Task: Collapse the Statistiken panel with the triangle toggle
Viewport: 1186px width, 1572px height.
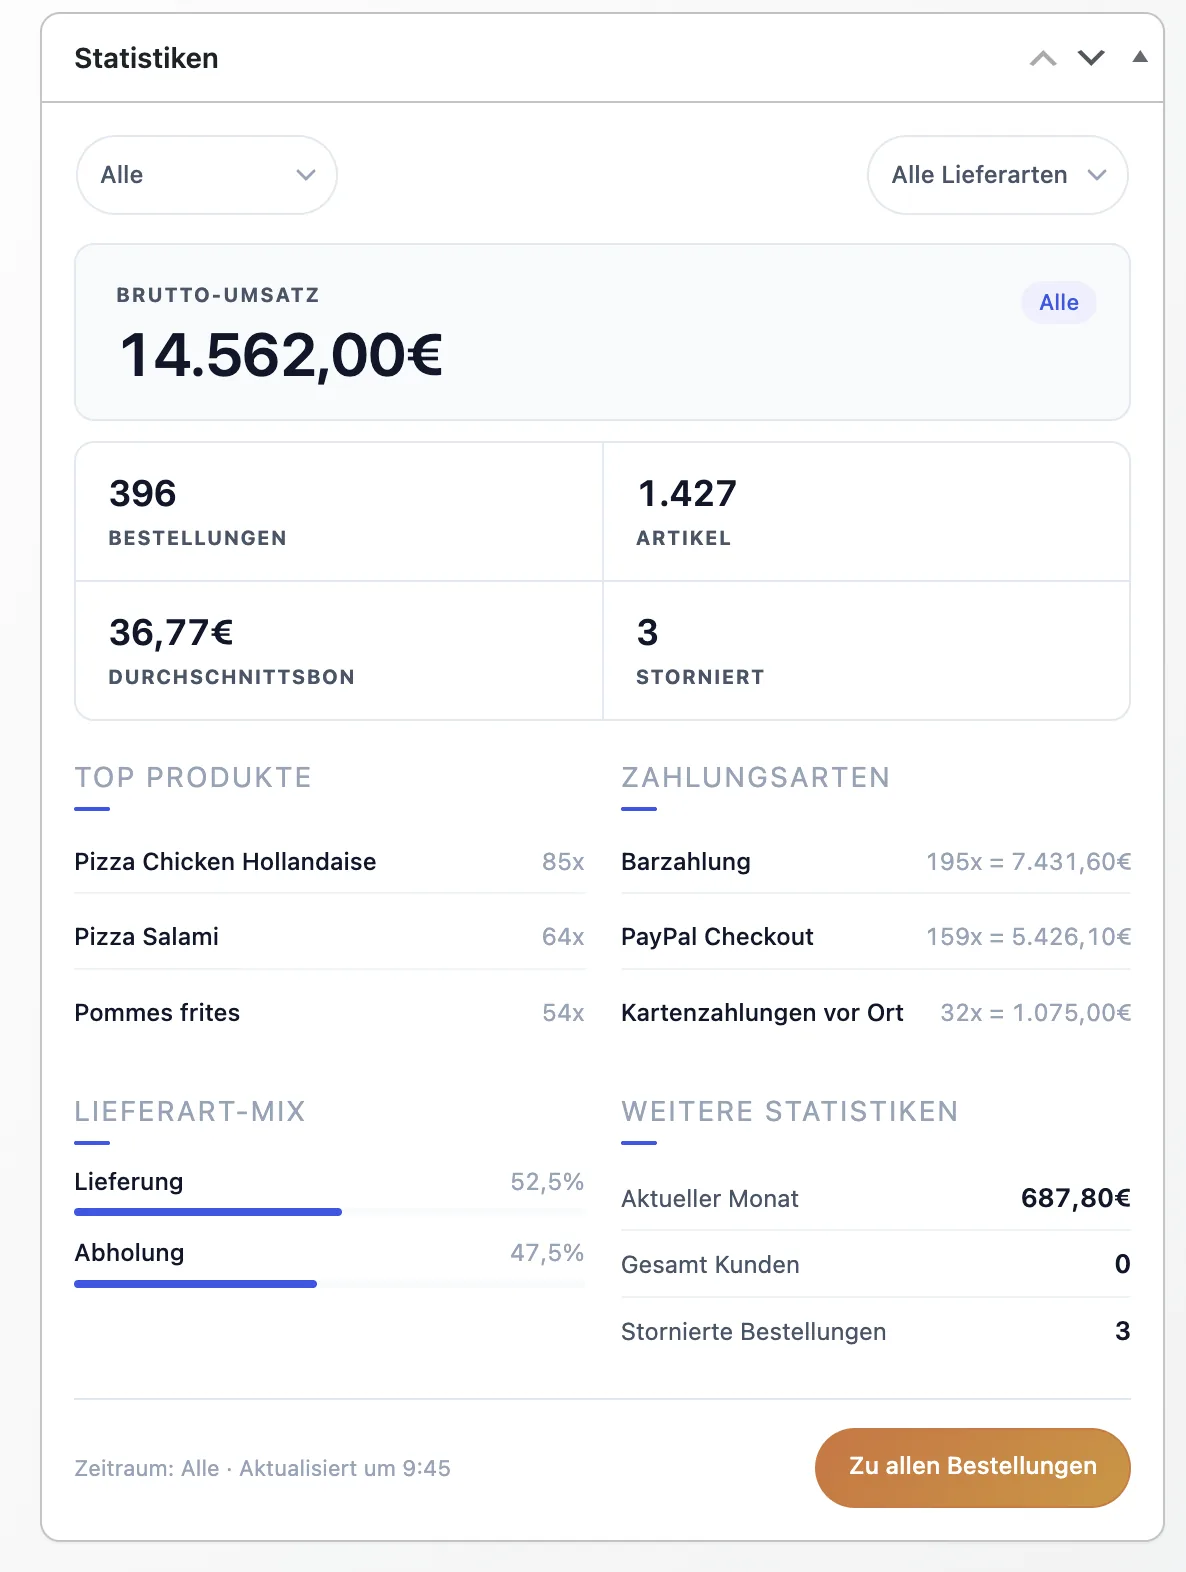Action: point(1139,57)
